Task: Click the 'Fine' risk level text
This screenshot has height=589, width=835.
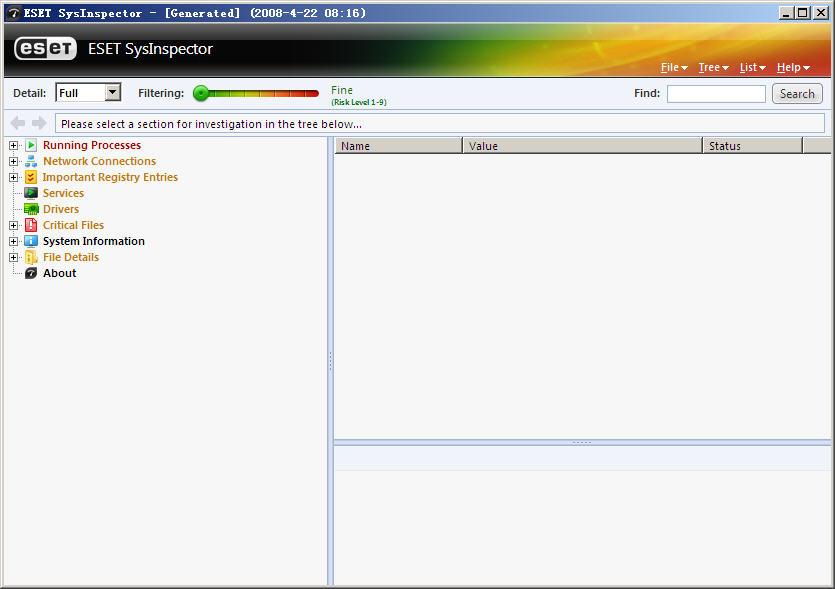Action: [x=342, y=90]
